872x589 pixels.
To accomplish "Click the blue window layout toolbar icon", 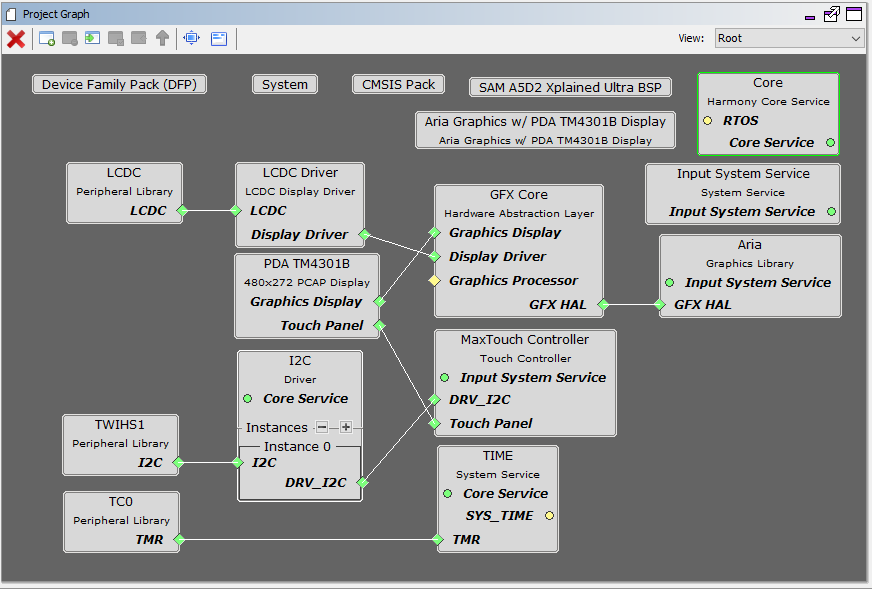I will 219,38.
